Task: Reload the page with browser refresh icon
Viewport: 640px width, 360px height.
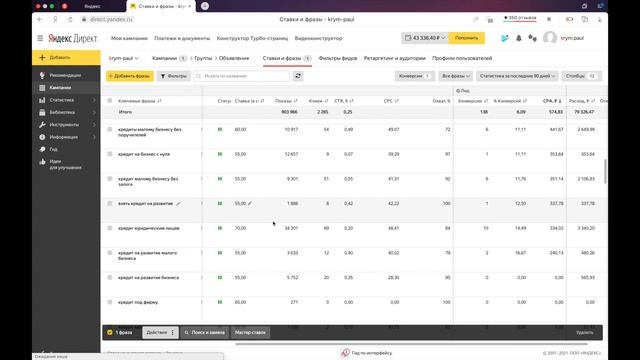Action: pos(70,19)
